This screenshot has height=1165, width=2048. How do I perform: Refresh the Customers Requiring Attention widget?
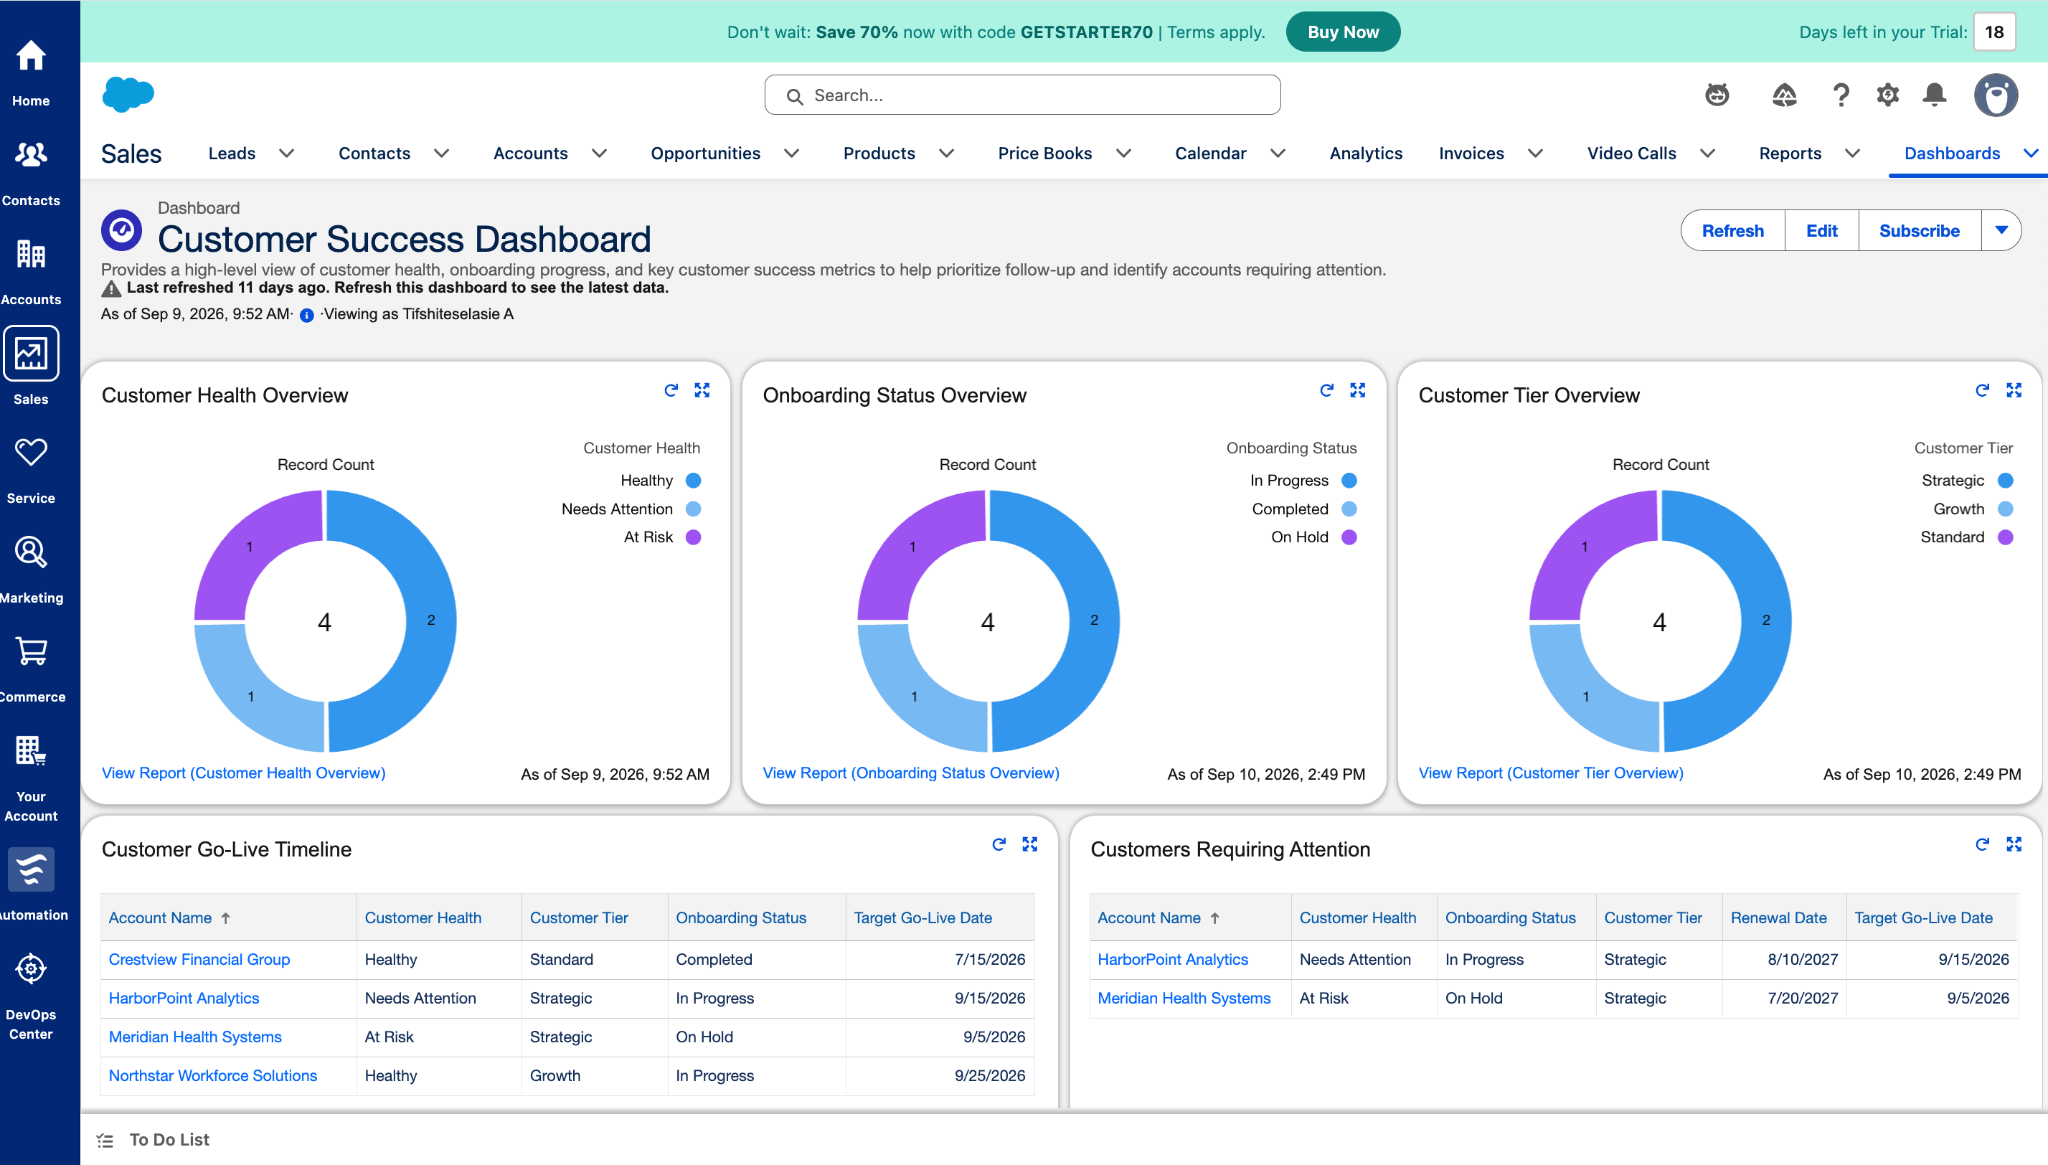click(x=1982, y=844)
